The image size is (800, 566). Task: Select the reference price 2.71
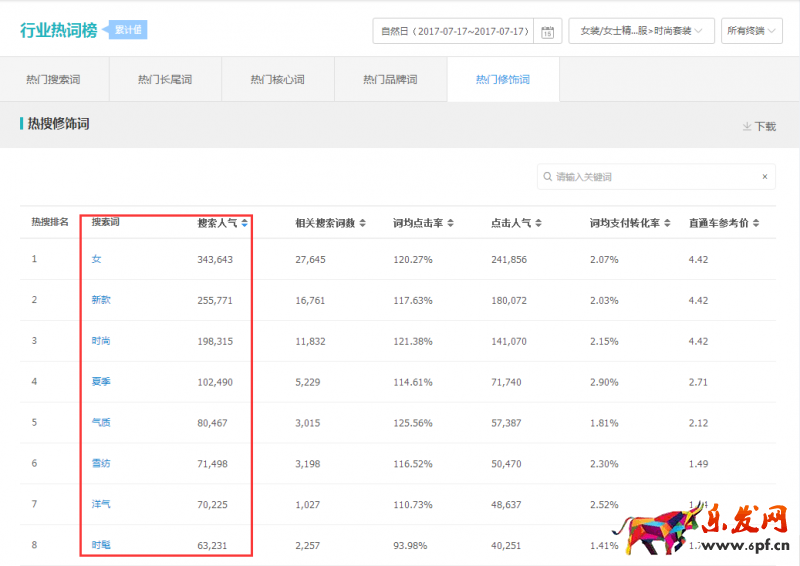698,382
